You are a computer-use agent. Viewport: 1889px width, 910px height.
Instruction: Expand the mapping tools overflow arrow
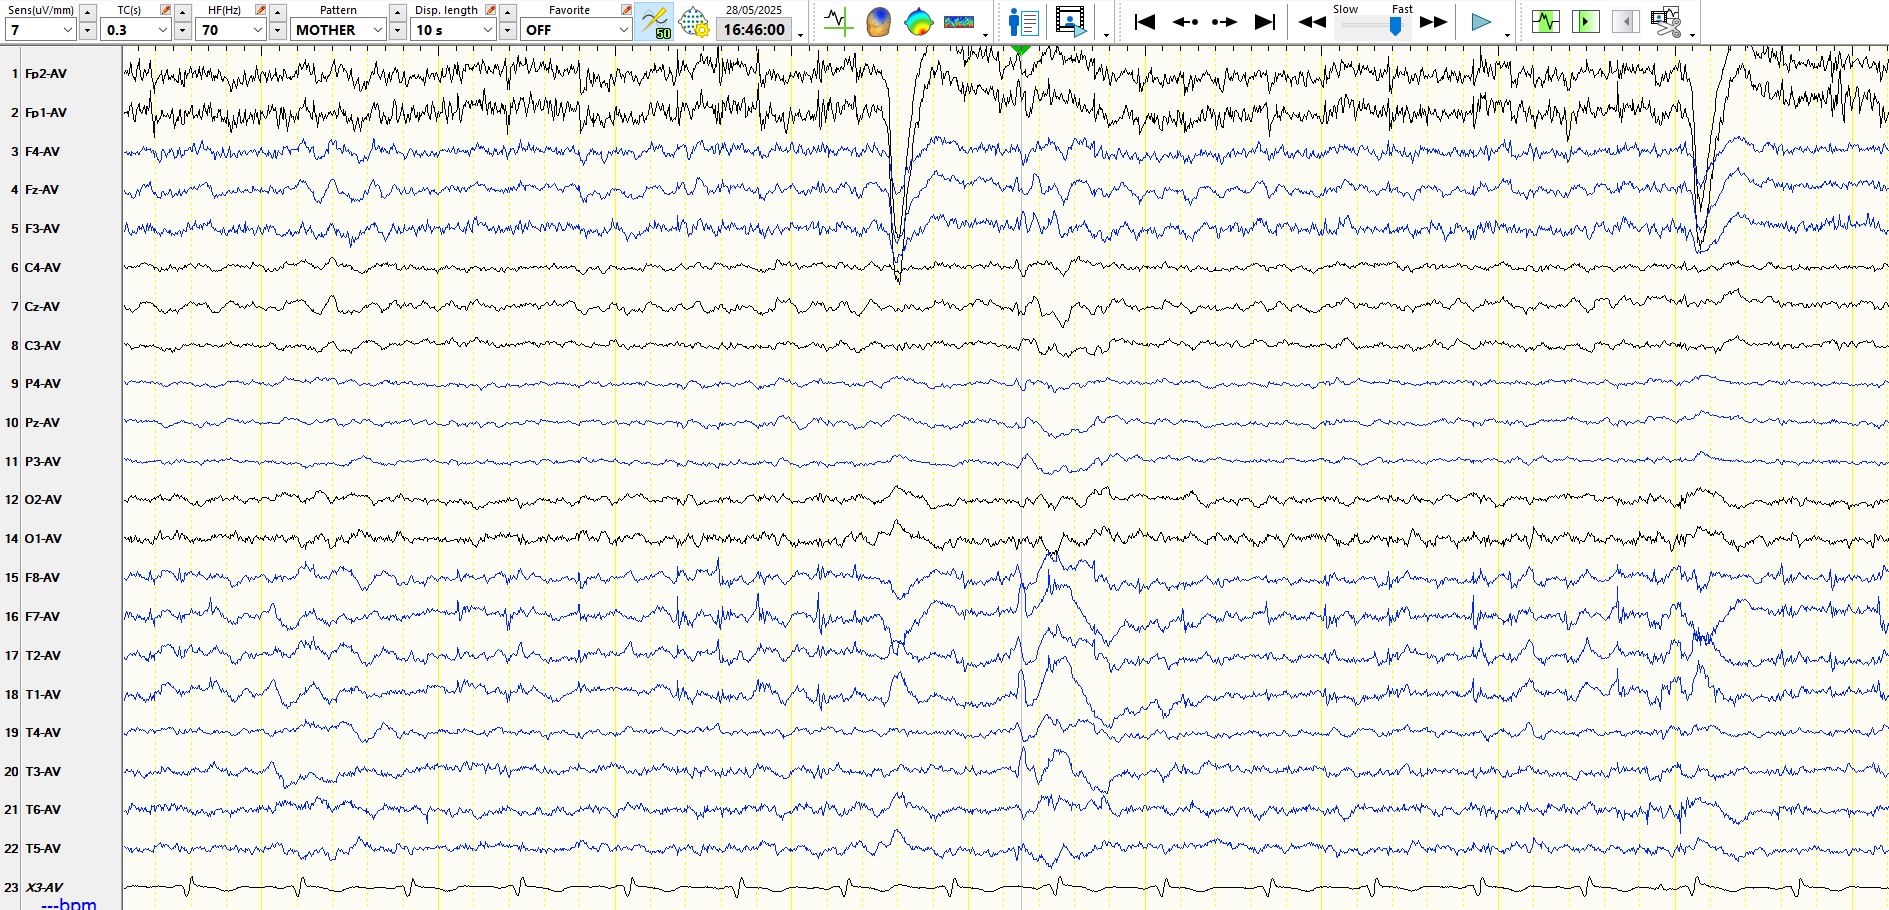point(986,35)
